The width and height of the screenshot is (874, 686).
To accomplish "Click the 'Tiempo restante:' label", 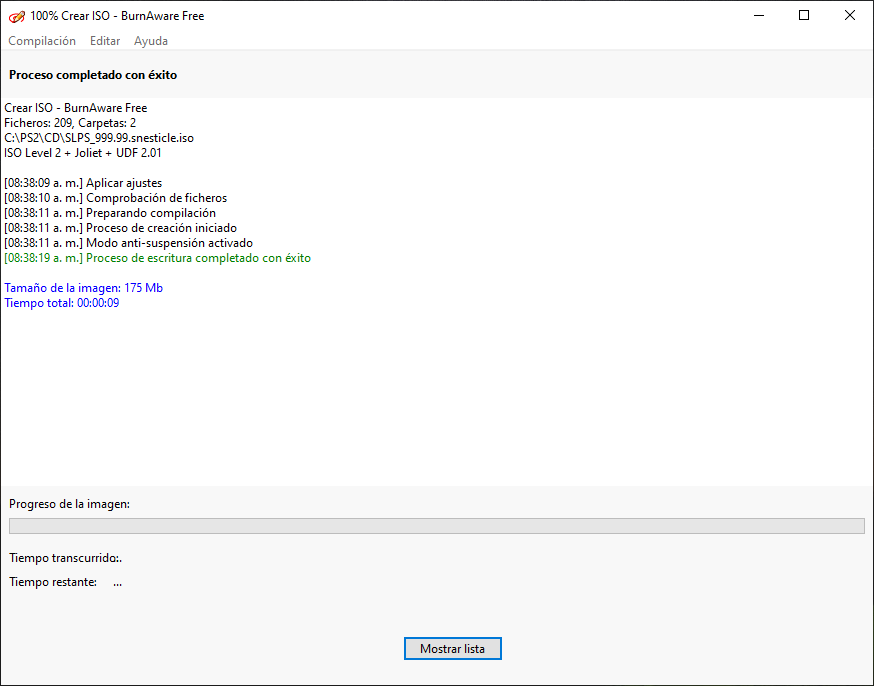I will (53, 582).
